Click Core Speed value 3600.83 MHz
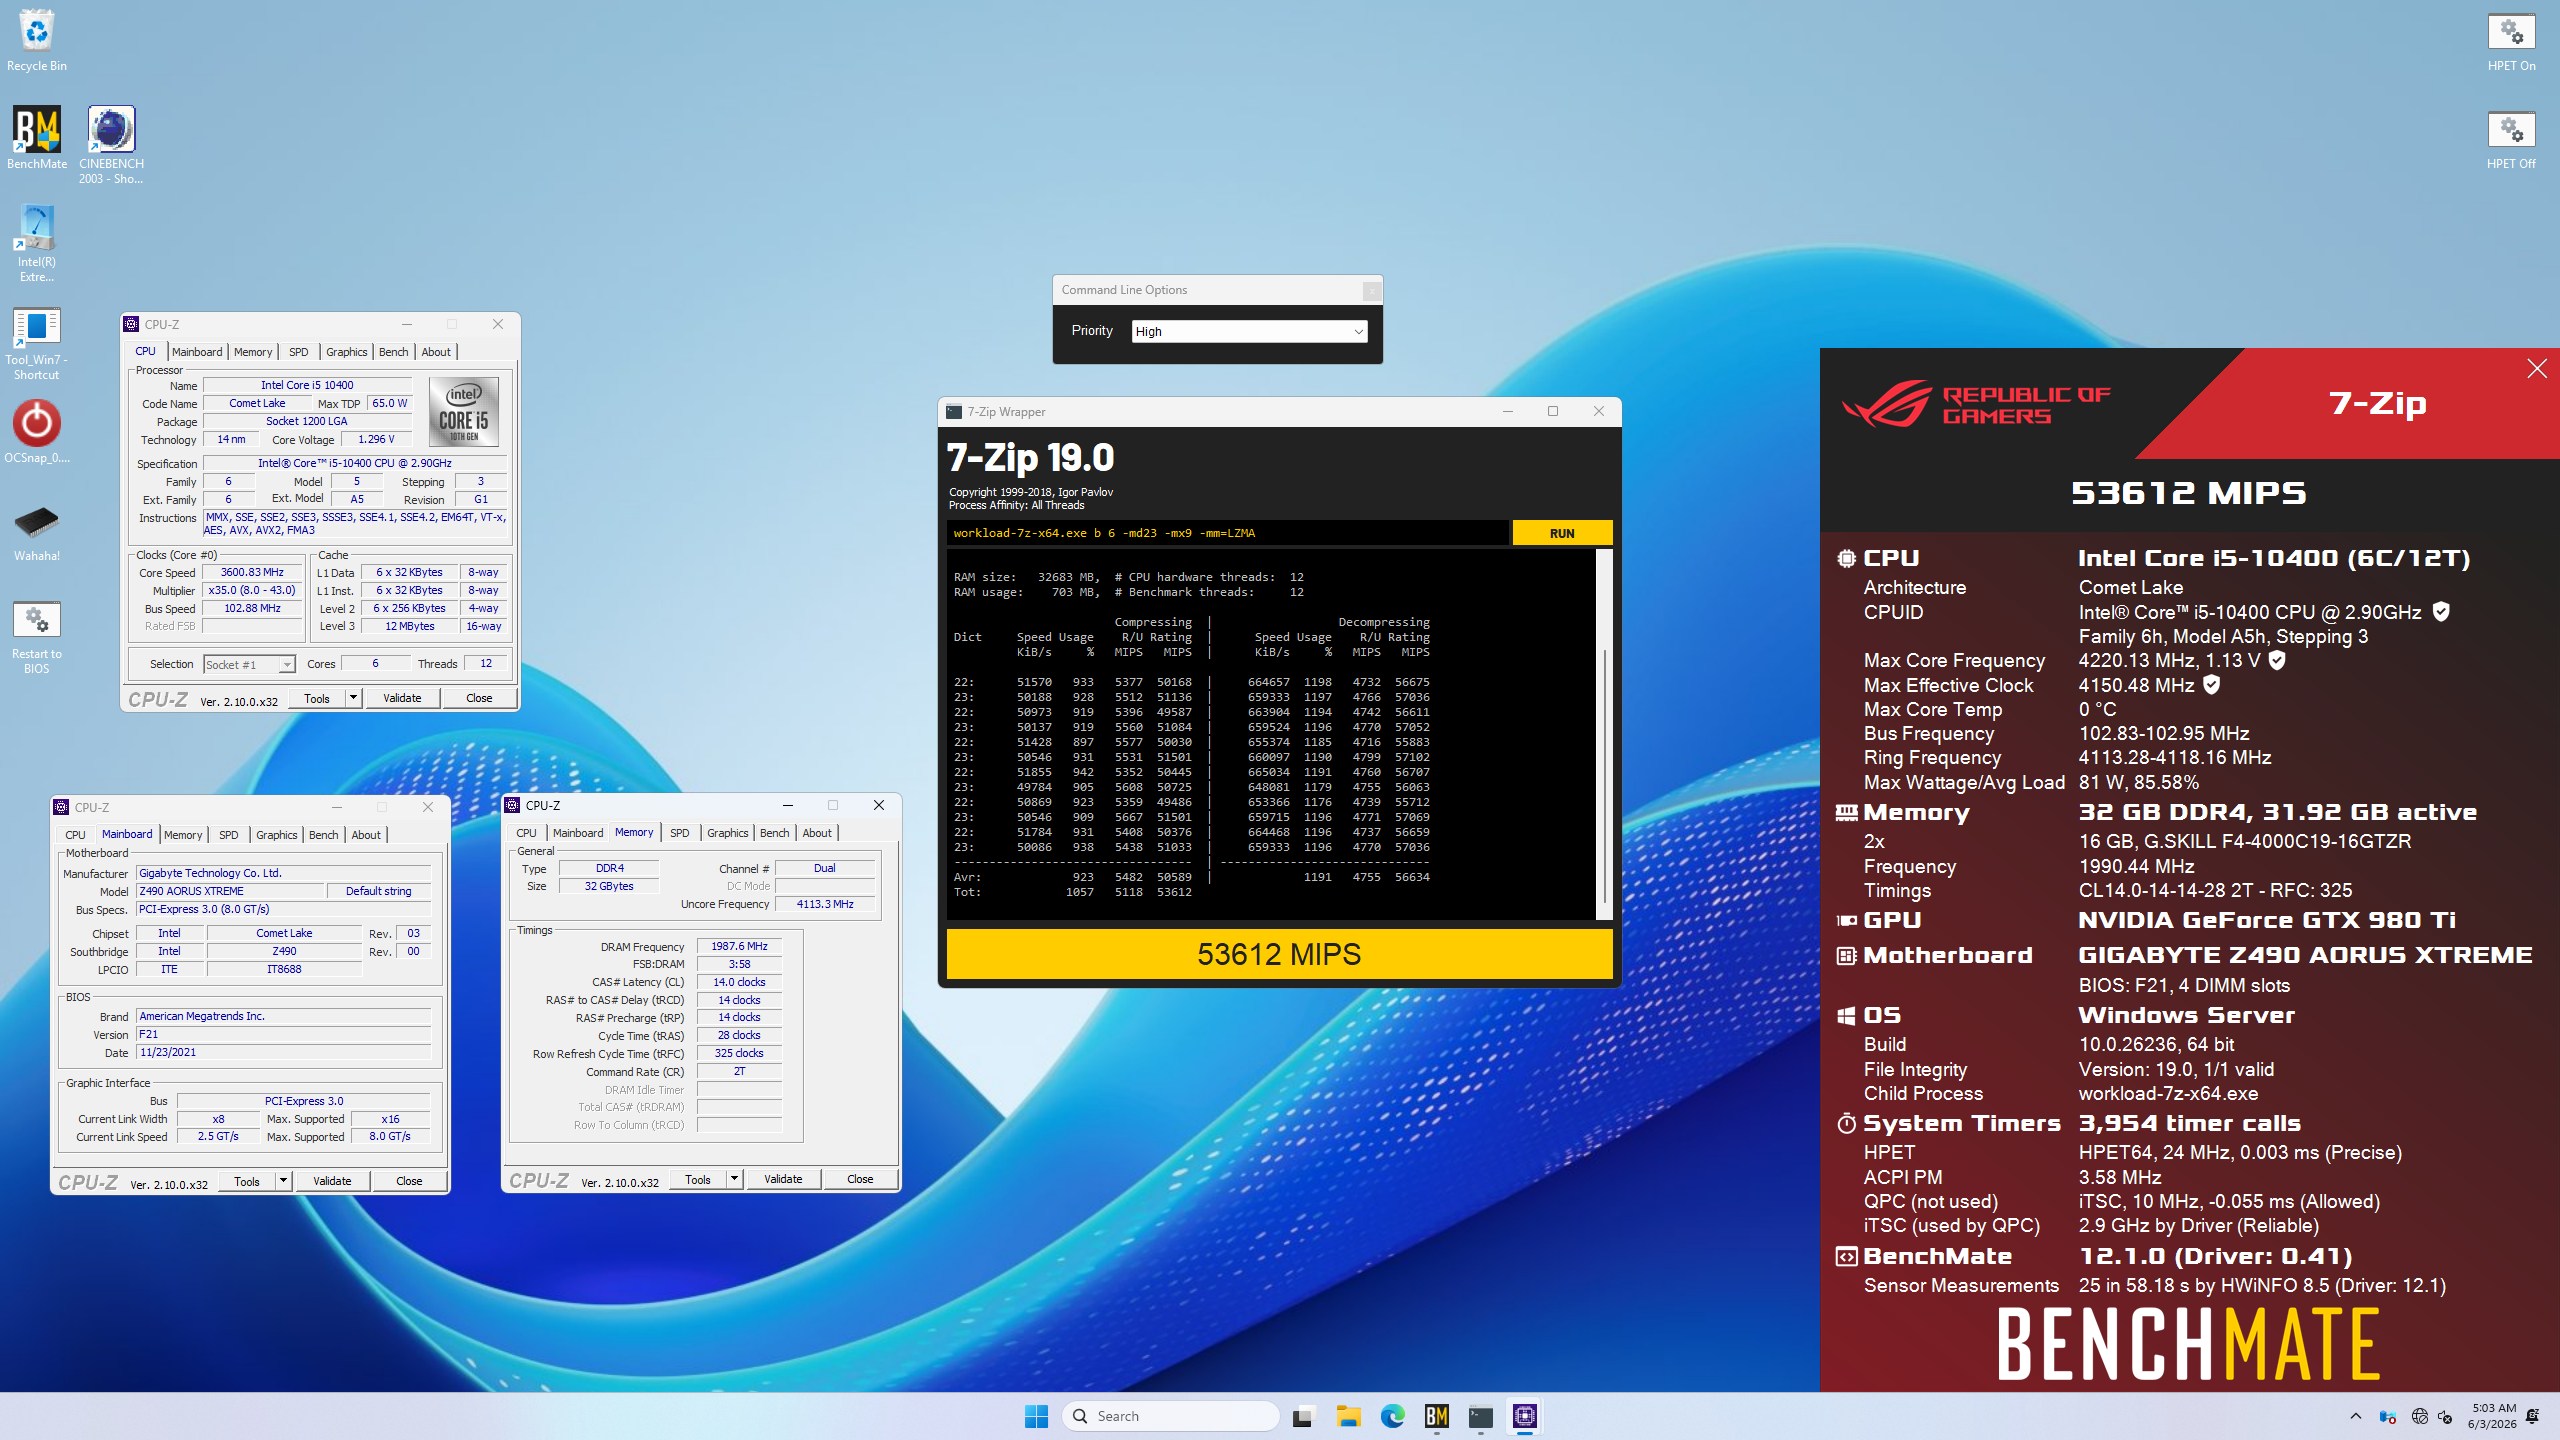This screenshot has height=1440, width=2560. [252, 573]
